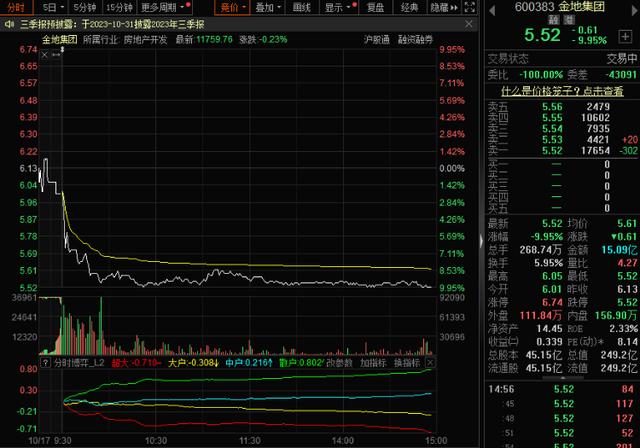Click the 大户 value label
The image size is (640, 448).
pos(193,363)
